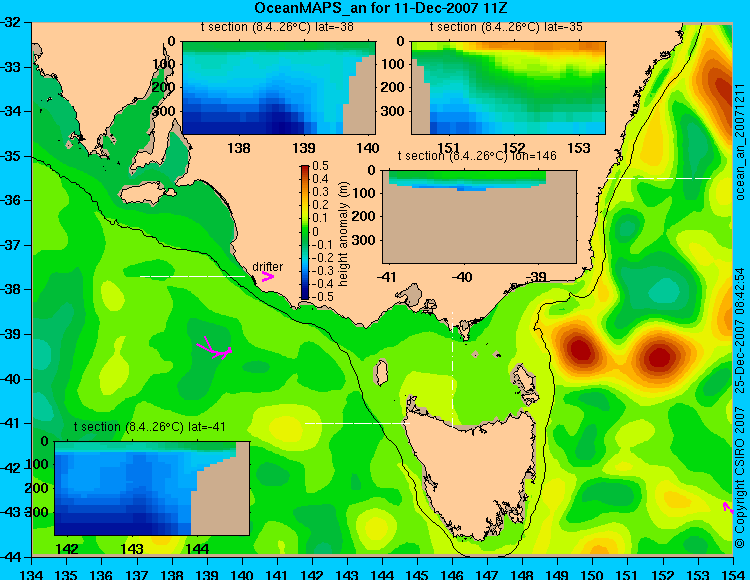Click the '143' label under lat=-41 section
Image resolution: width=750 pixels, height=580 pixels.
(132, 549)
